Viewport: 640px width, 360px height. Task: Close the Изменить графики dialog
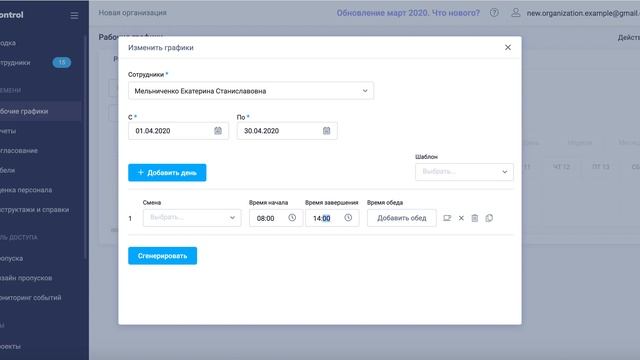point(508,47)
